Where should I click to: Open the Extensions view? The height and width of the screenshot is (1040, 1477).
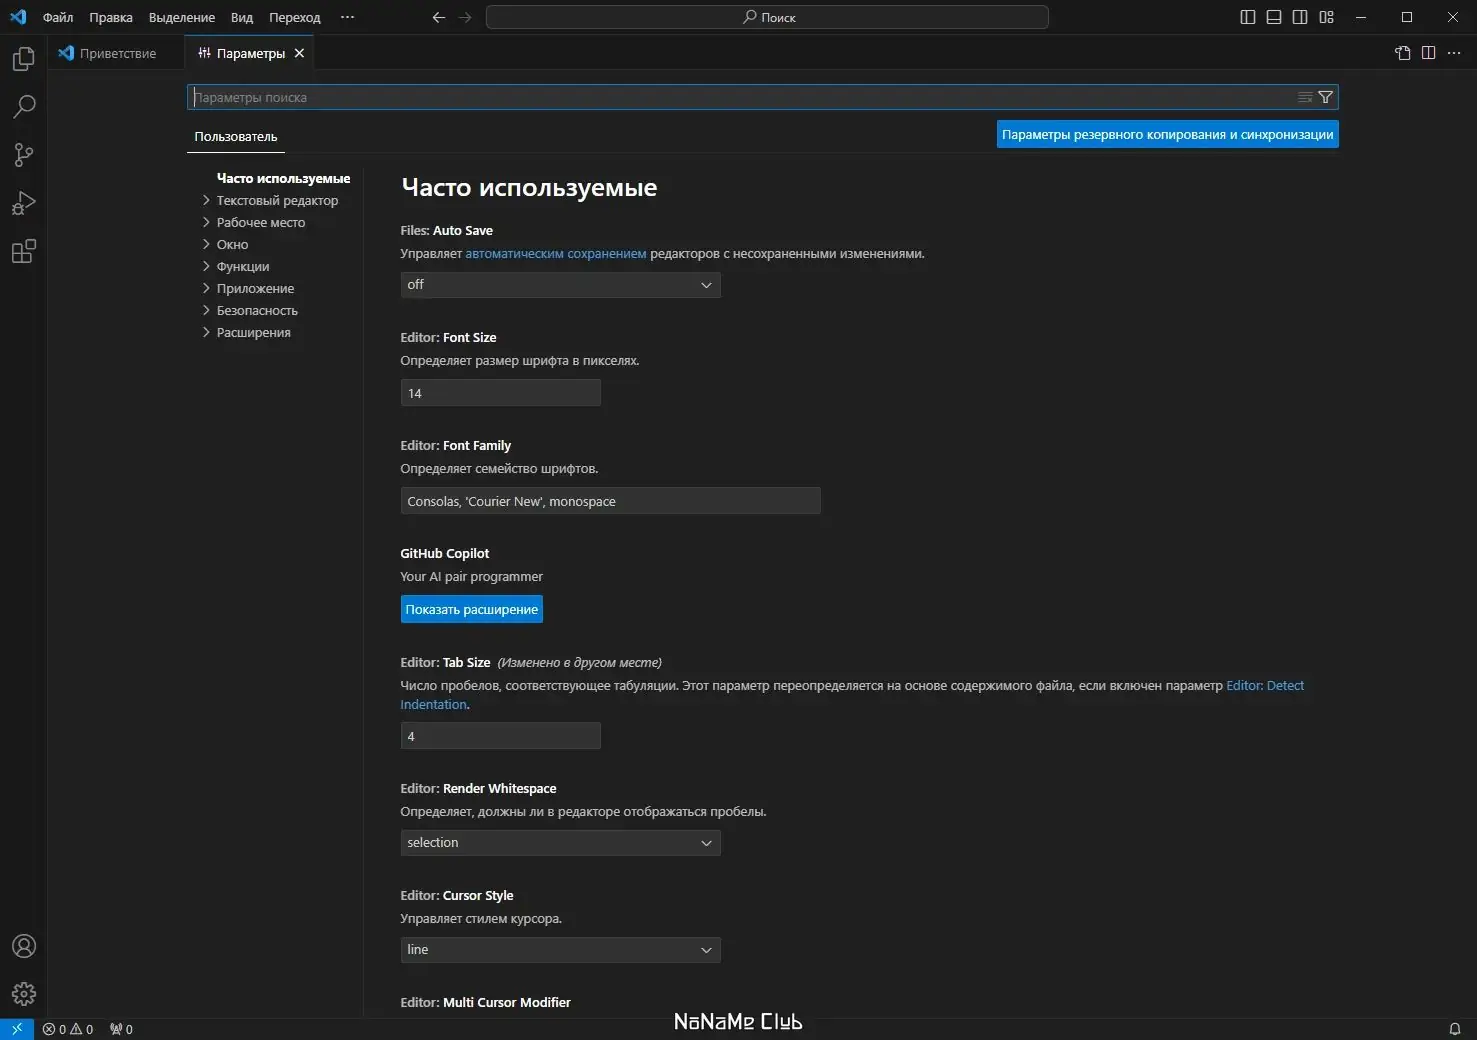(23, 251)
